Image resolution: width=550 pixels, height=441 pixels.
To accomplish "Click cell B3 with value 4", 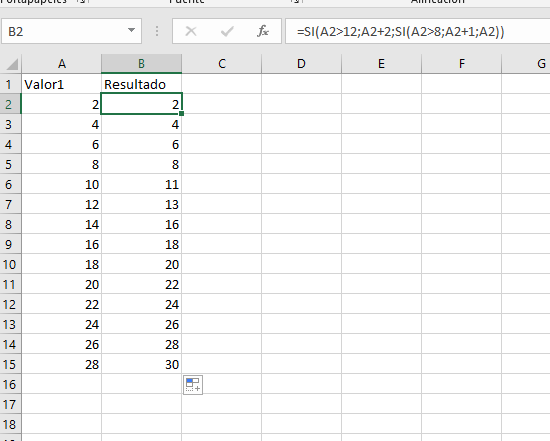I will tap(141, 124).
